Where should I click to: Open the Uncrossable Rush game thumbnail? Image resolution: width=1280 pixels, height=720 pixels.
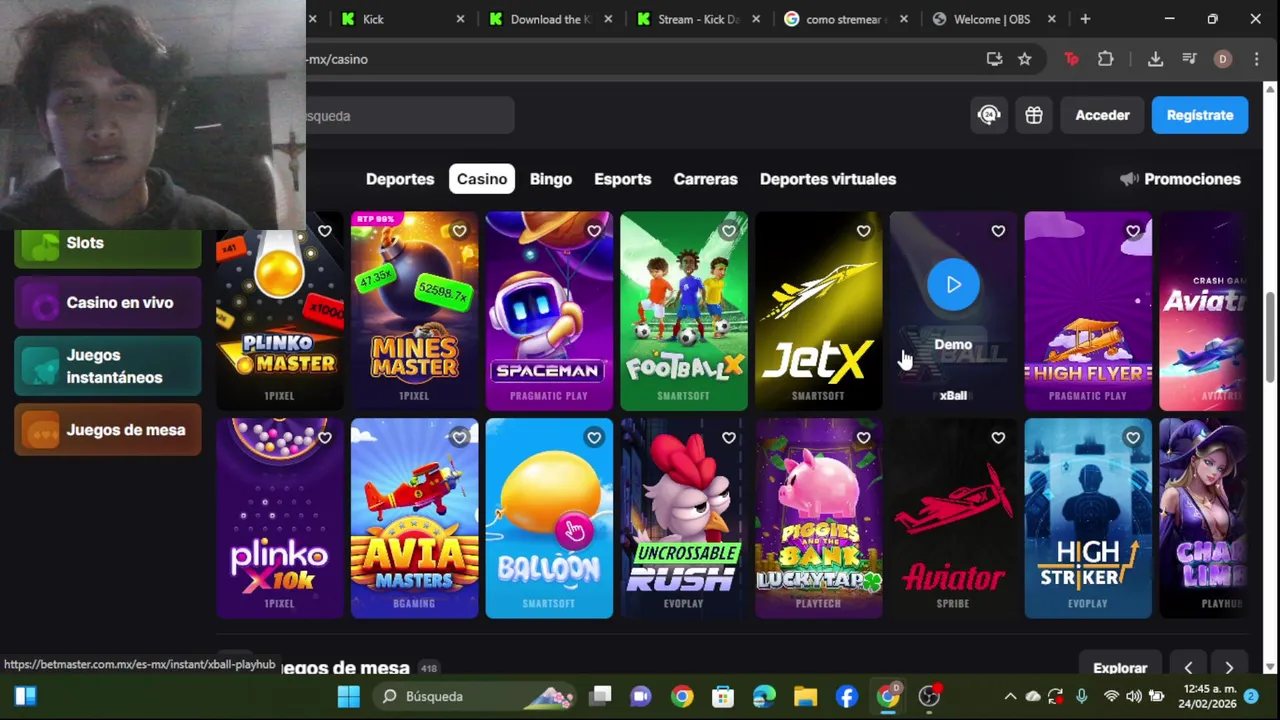point(684,518)
